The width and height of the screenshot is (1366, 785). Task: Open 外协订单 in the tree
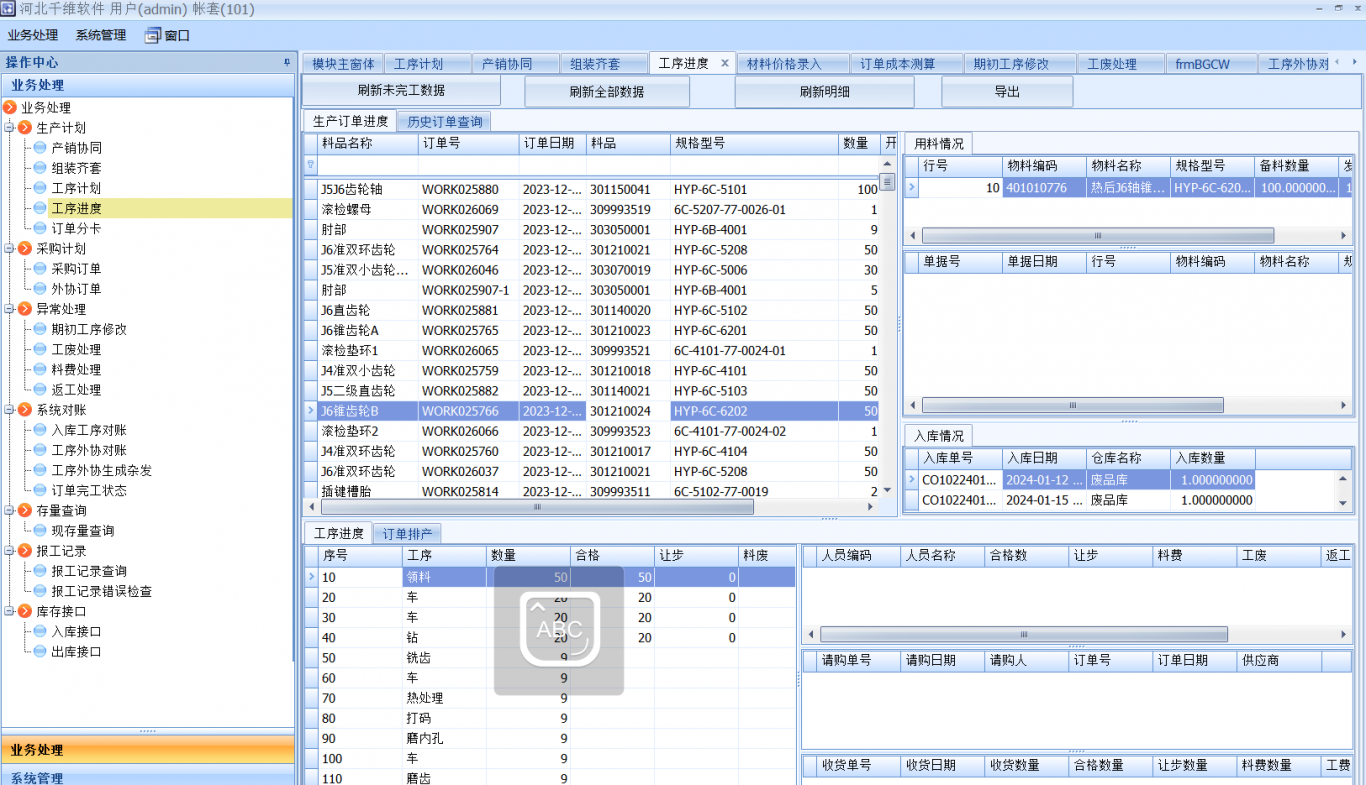76,289
